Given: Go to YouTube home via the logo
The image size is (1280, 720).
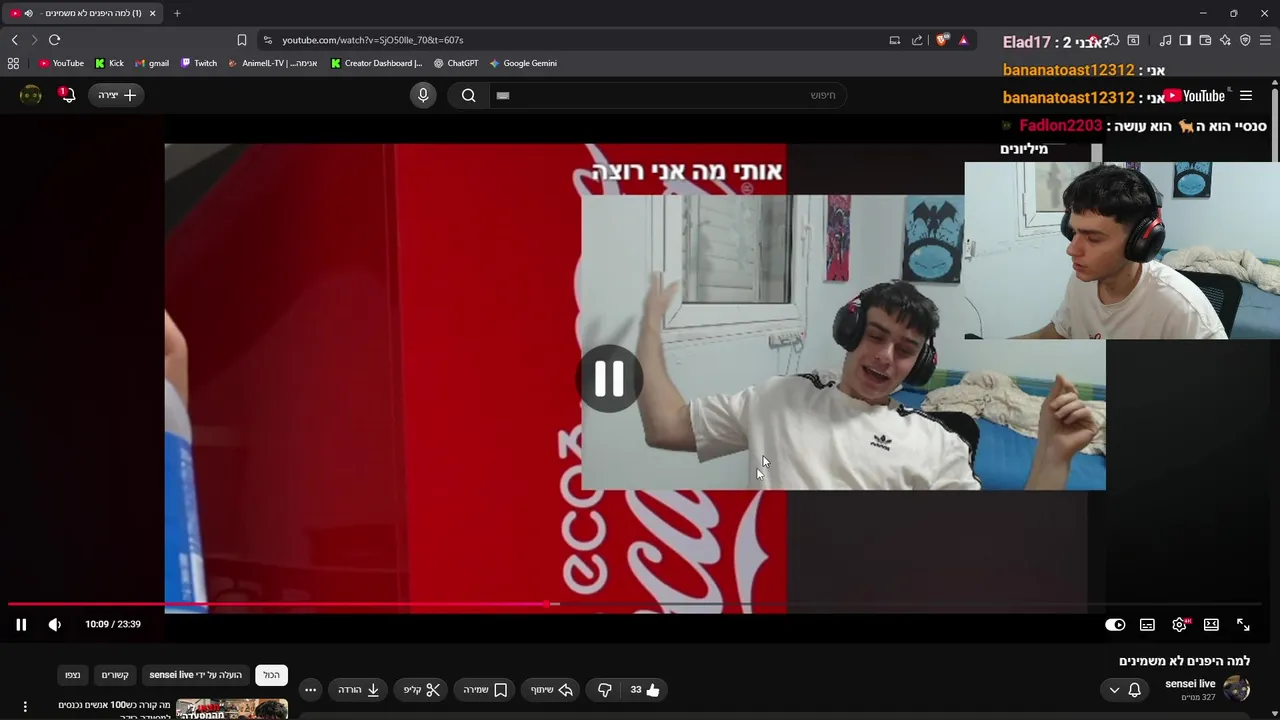Looking at the screenshot, I should [x=1196, y=96].
